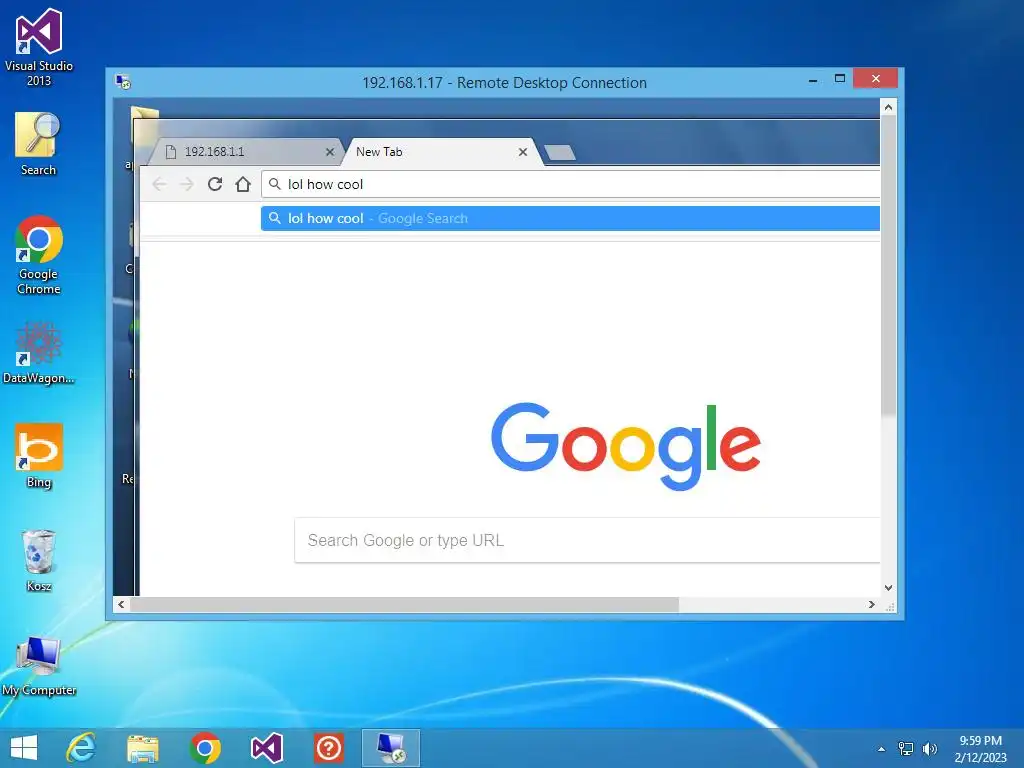Click the Chrome icon in the taskbar
Image resolution: width=1024 pixels, height=768 pixels.
tap(205, 748)
